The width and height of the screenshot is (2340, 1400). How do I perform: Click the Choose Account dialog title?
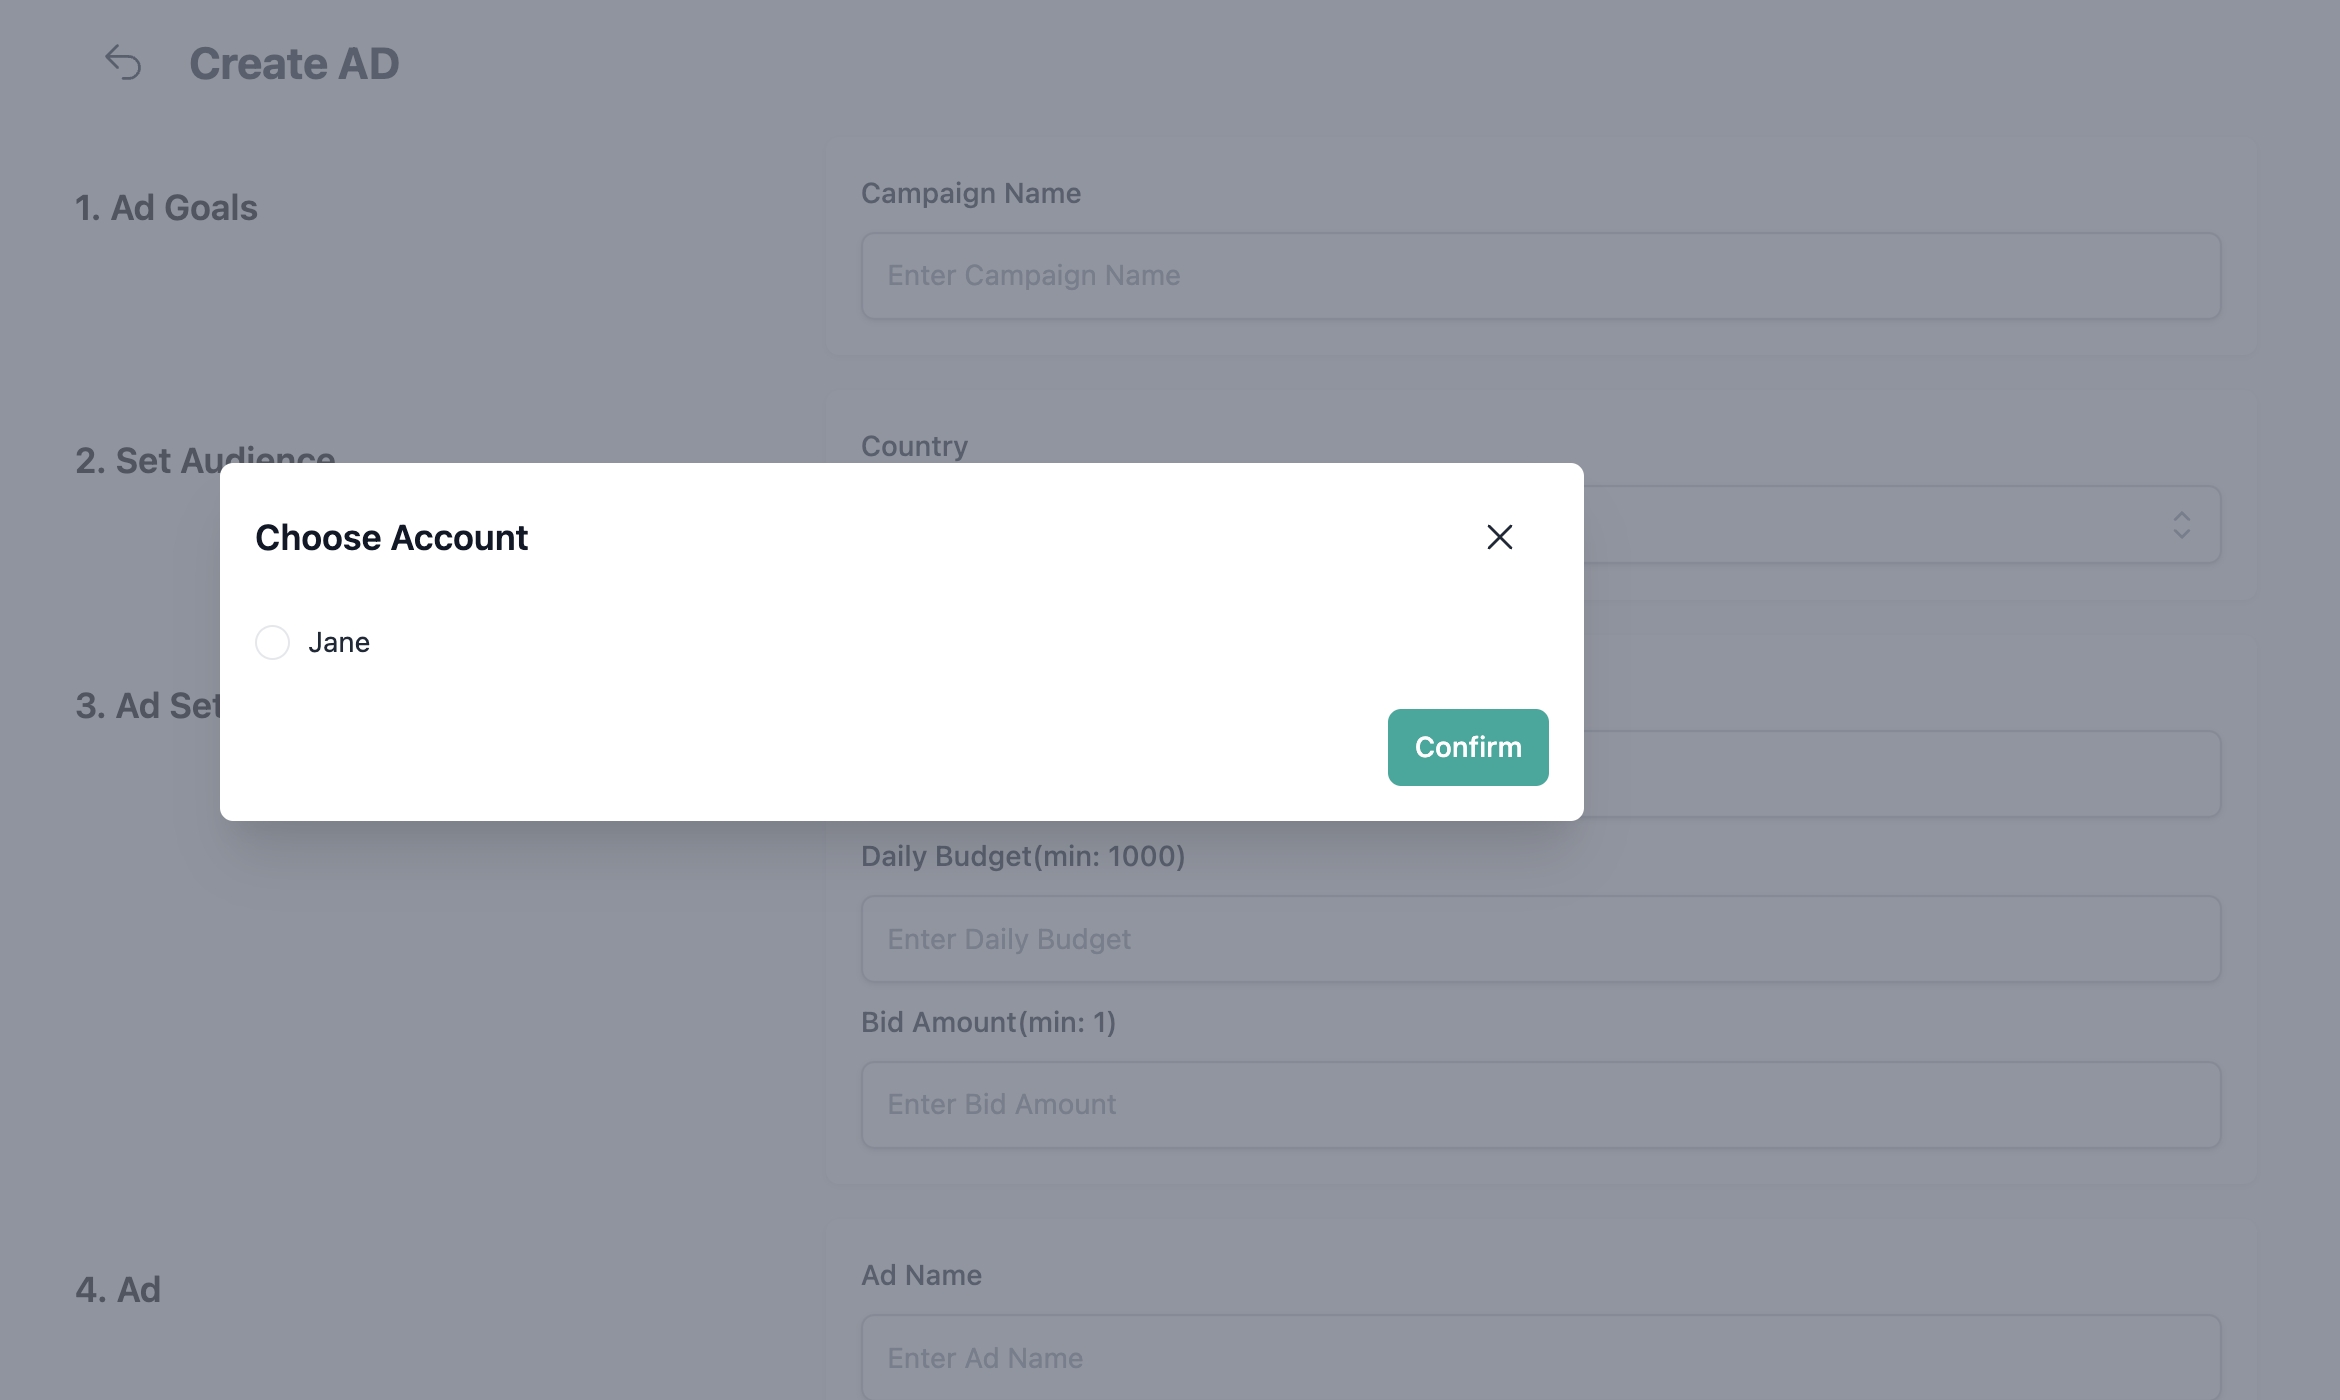click(391, 538)
